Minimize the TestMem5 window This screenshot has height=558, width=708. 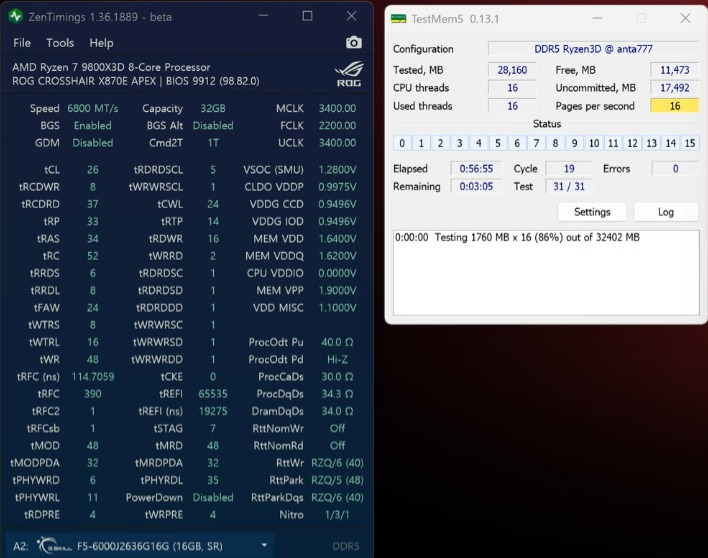(x=597, y=18)
